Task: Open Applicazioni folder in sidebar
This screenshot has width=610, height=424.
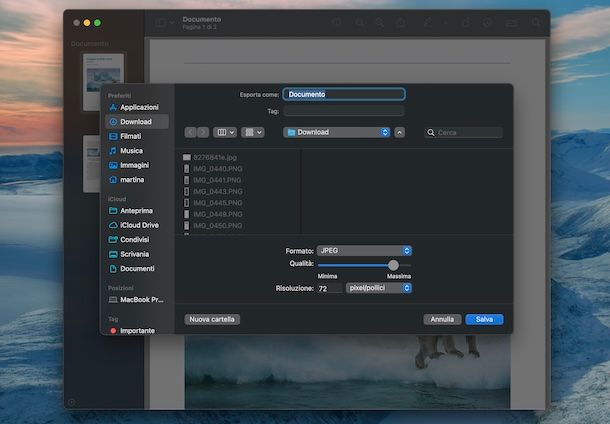Action: (x=139, y=107)
